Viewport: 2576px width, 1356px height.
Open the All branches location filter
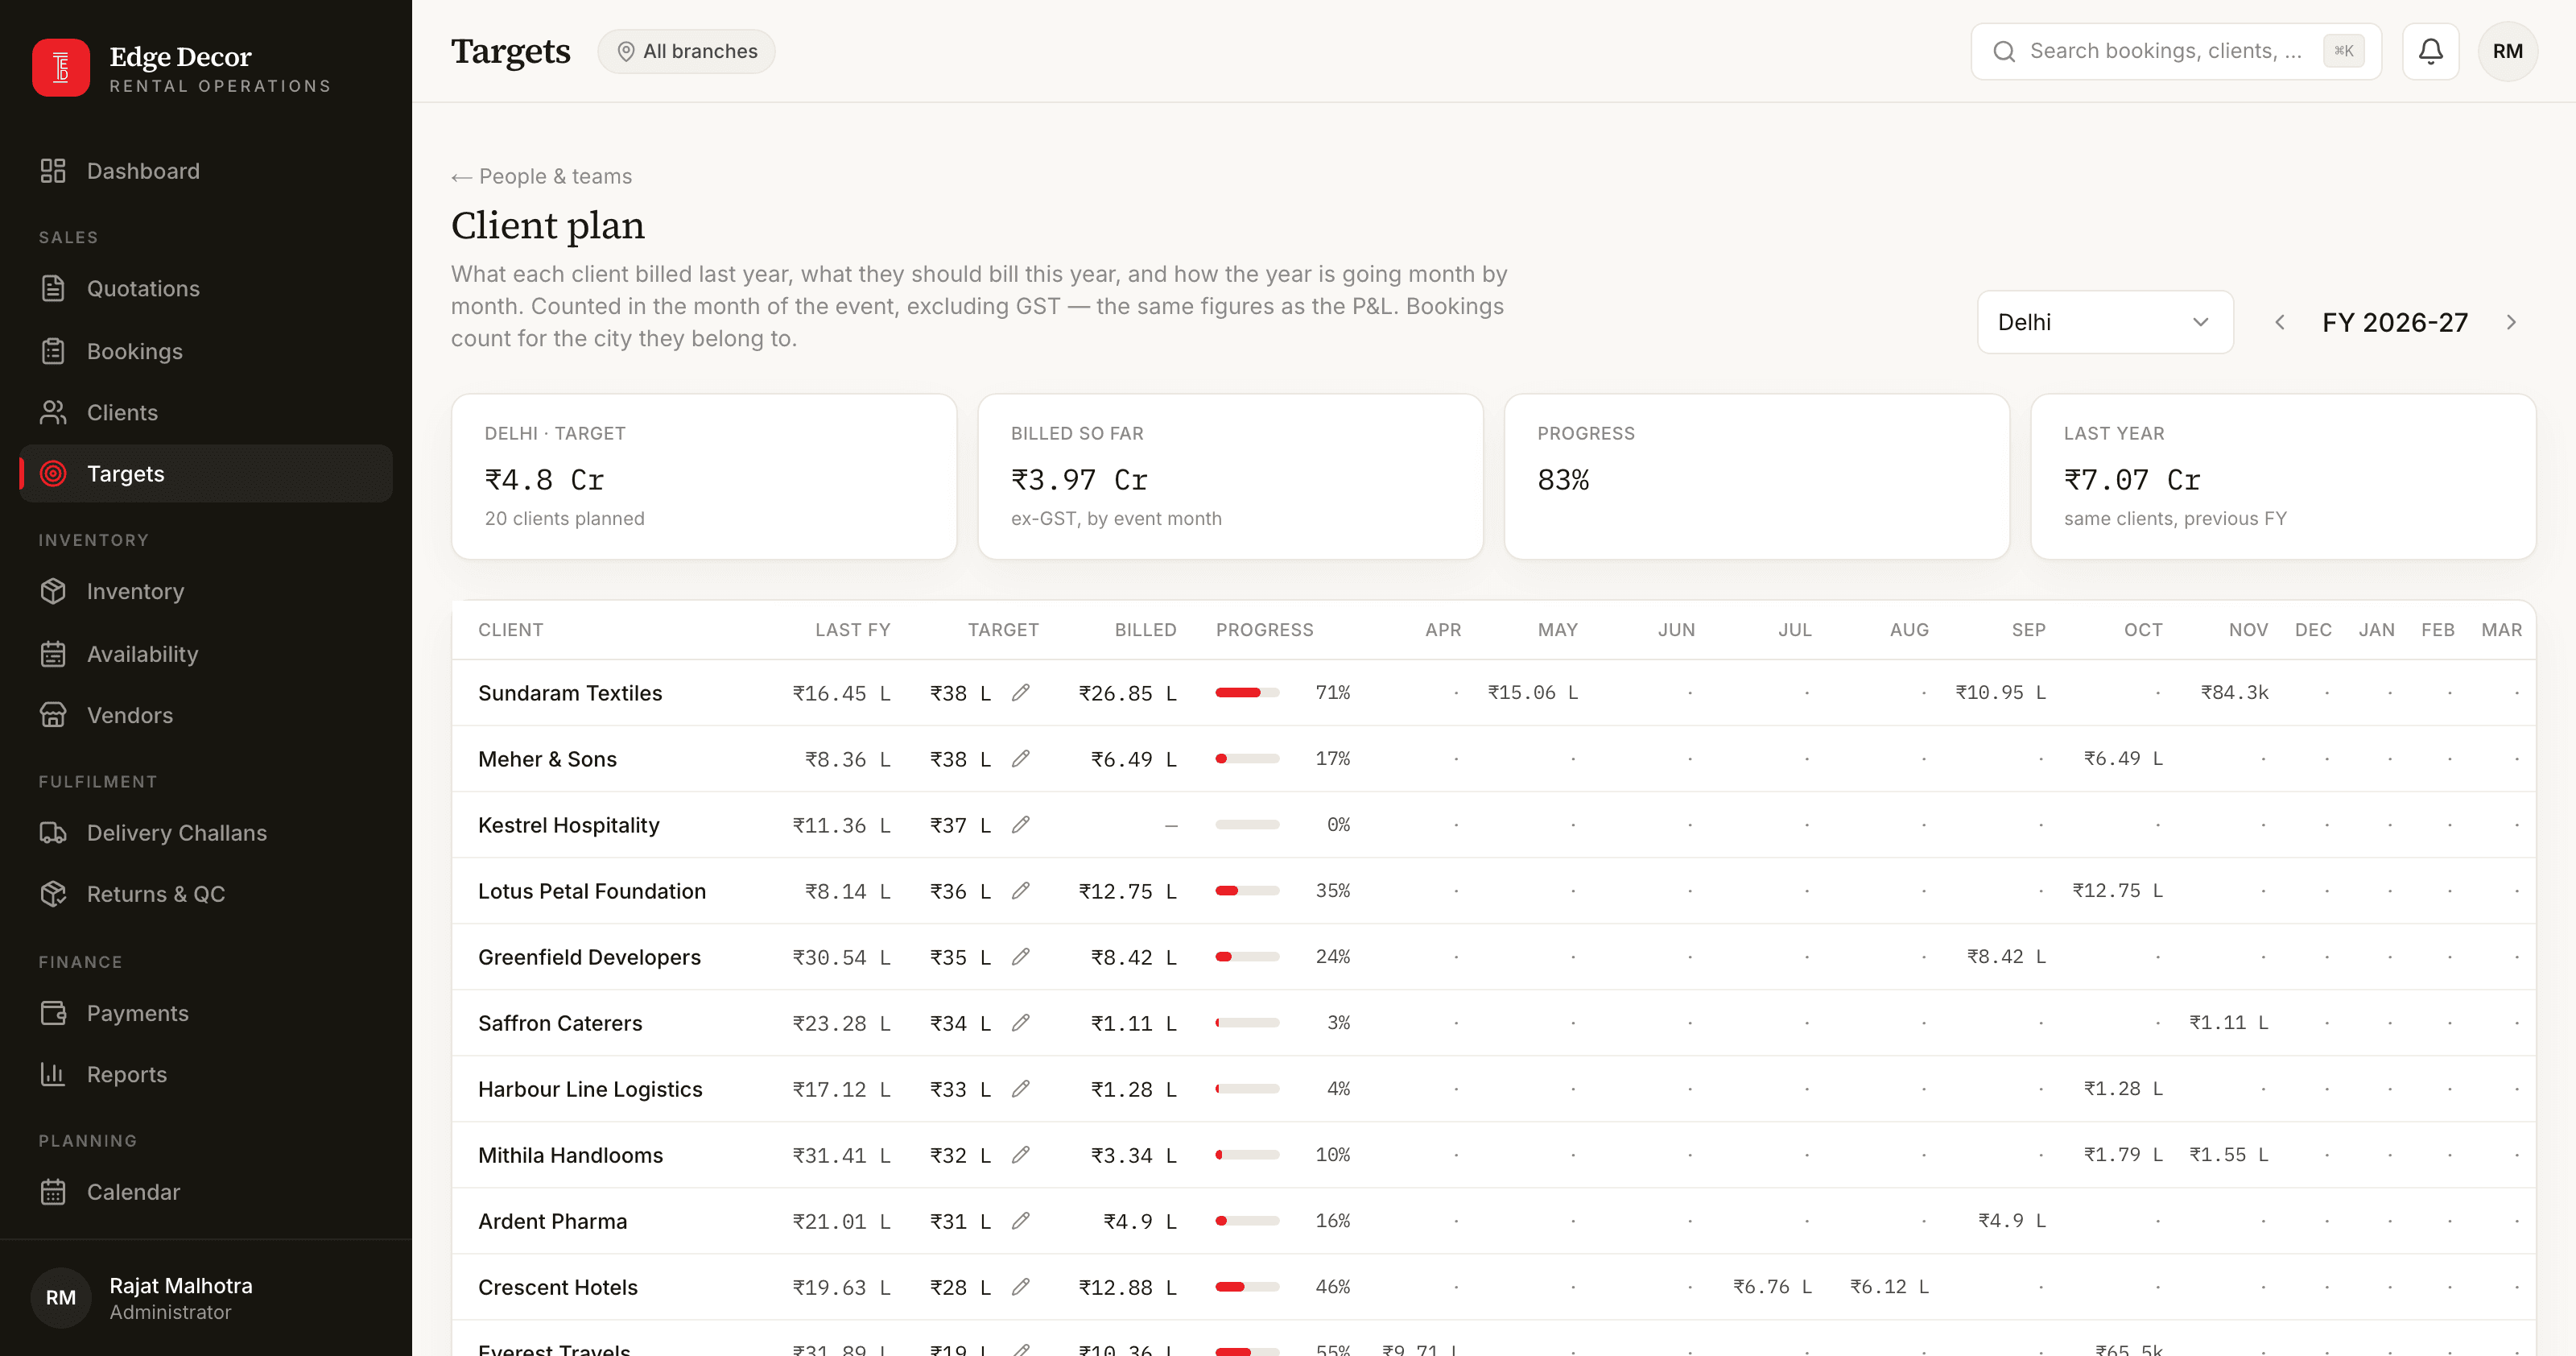tap(686, 51)
